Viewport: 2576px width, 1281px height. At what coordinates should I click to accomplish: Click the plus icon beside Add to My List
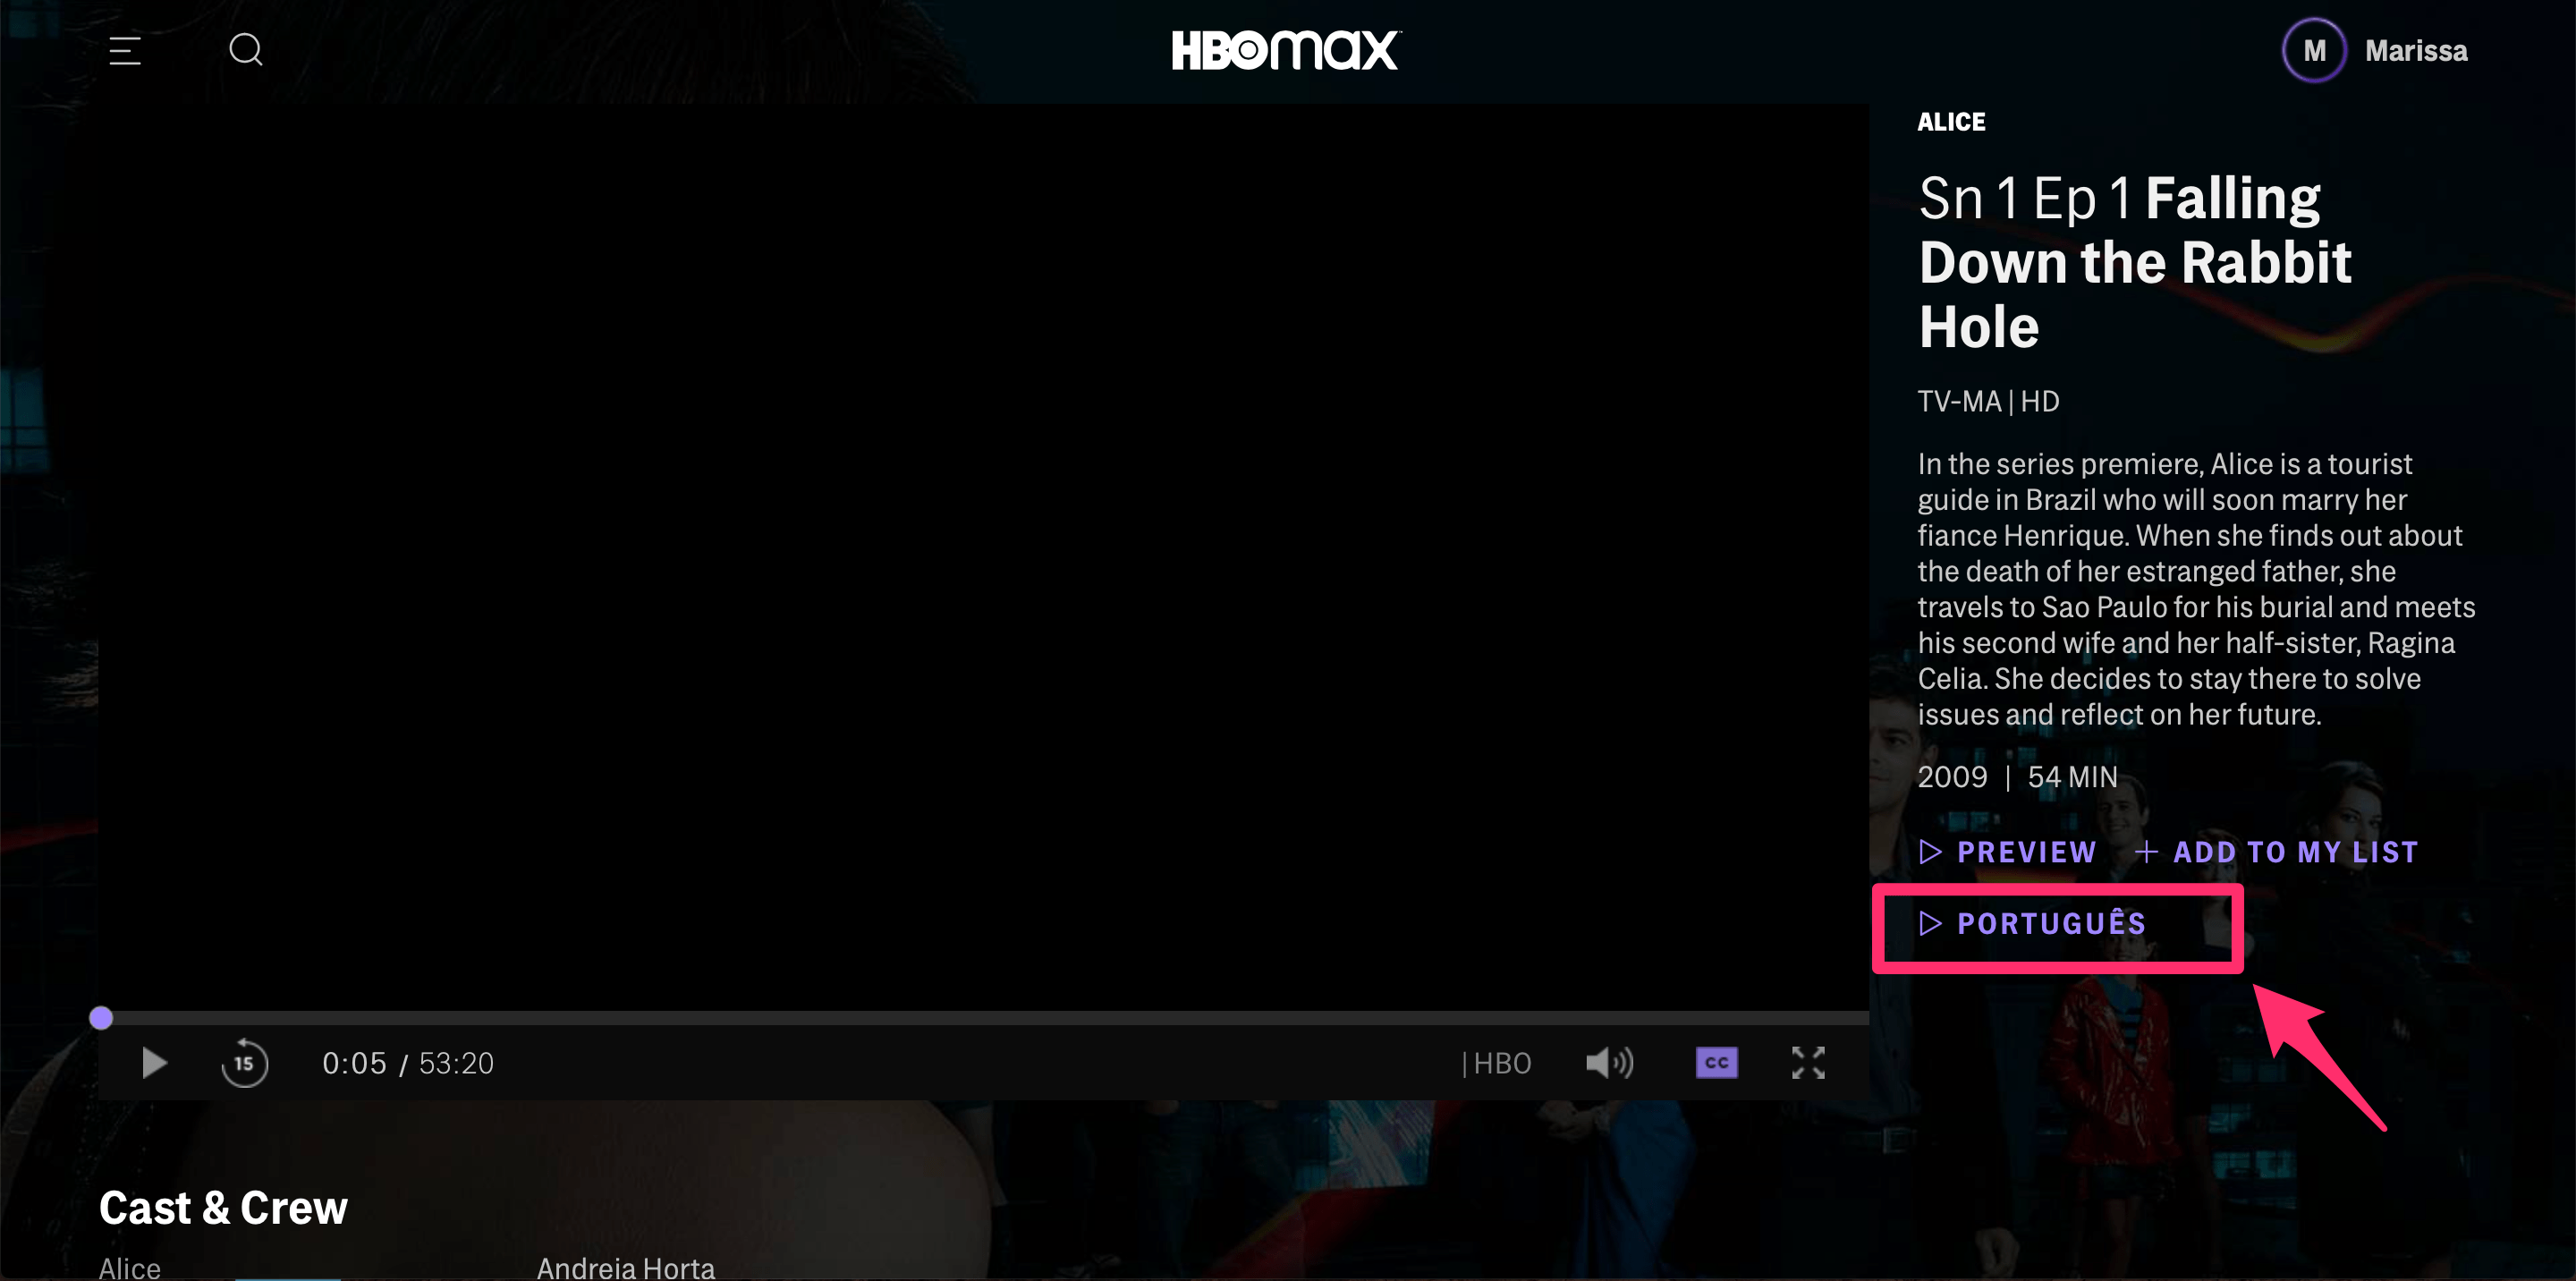pyautogui.click(x=2146, y=852)
